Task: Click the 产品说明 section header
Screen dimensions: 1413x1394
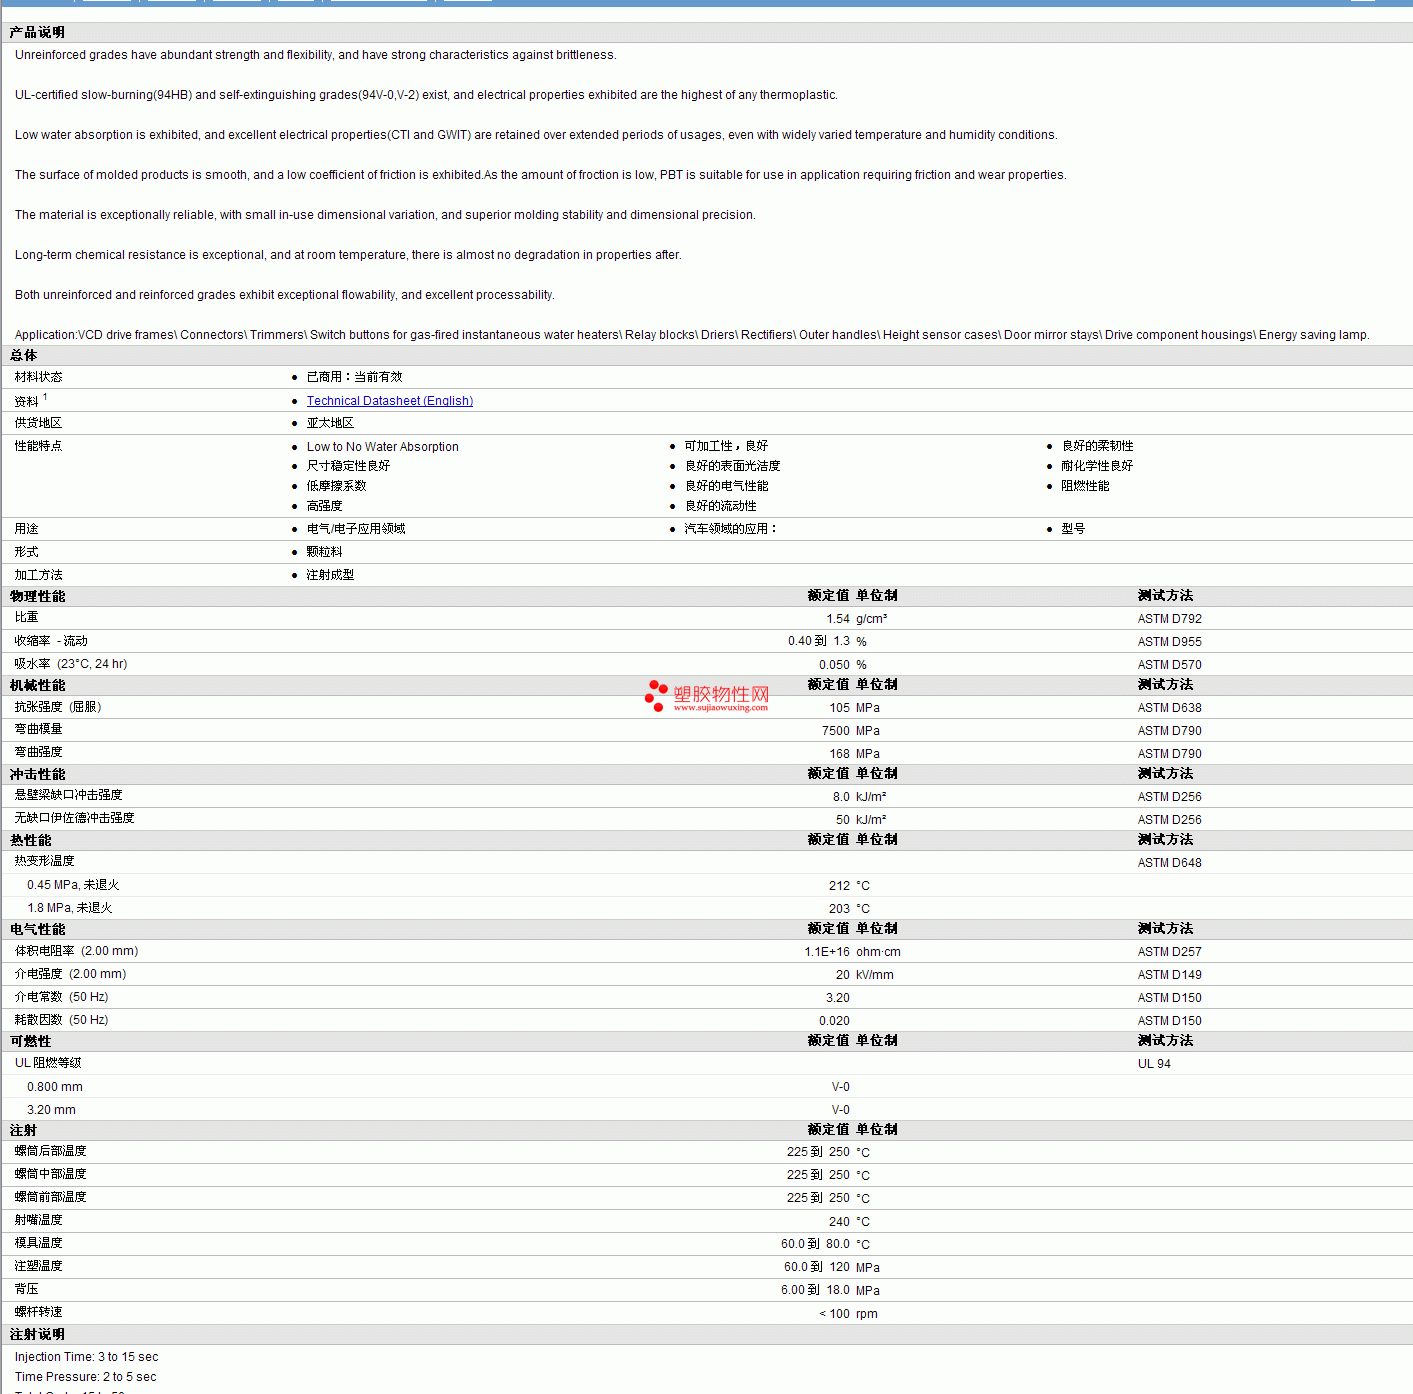Action: coord(37,33)
